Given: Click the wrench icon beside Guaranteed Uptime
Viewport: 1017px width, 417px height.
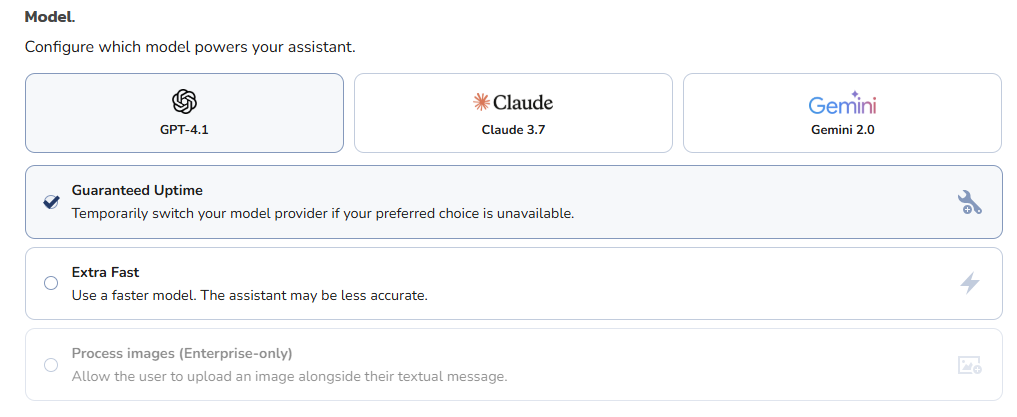Looking at the screenshot, I should point(970,202).
